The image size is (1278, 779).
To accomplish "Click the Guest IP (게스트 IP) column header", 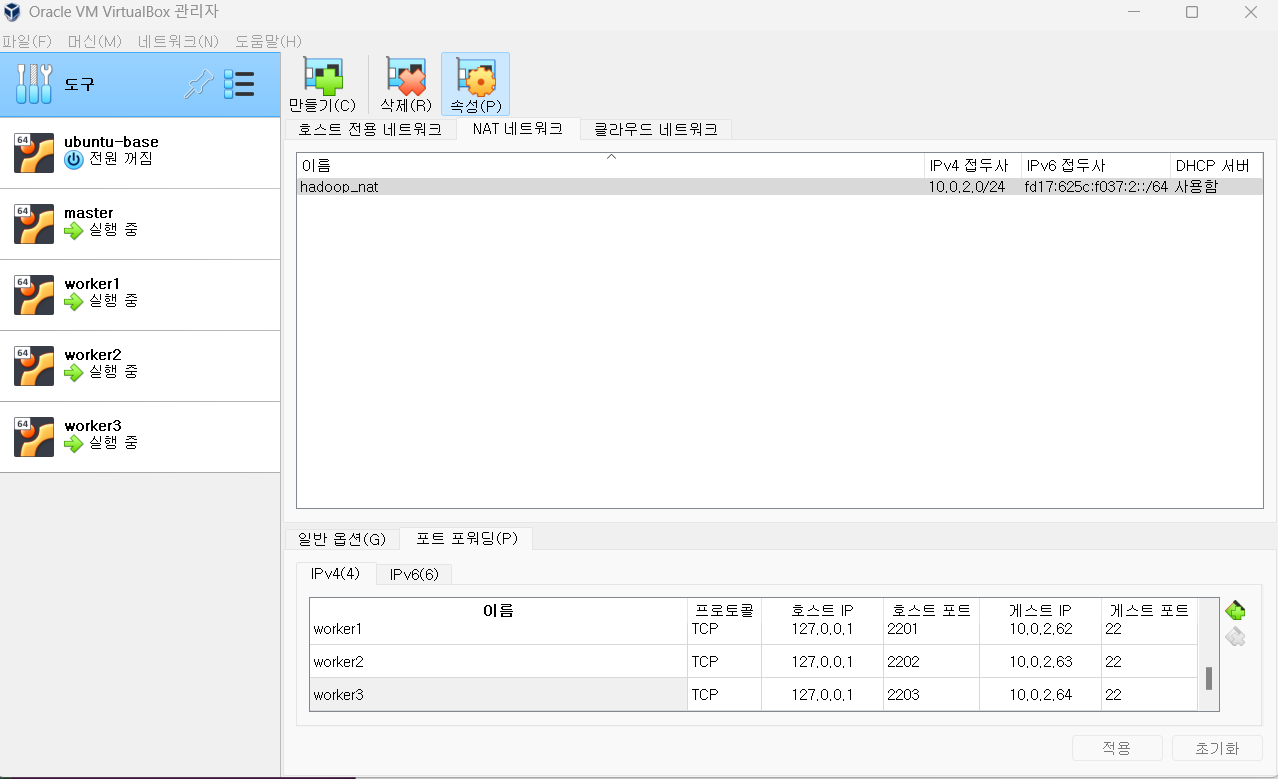I will [x=1041, y=610].
